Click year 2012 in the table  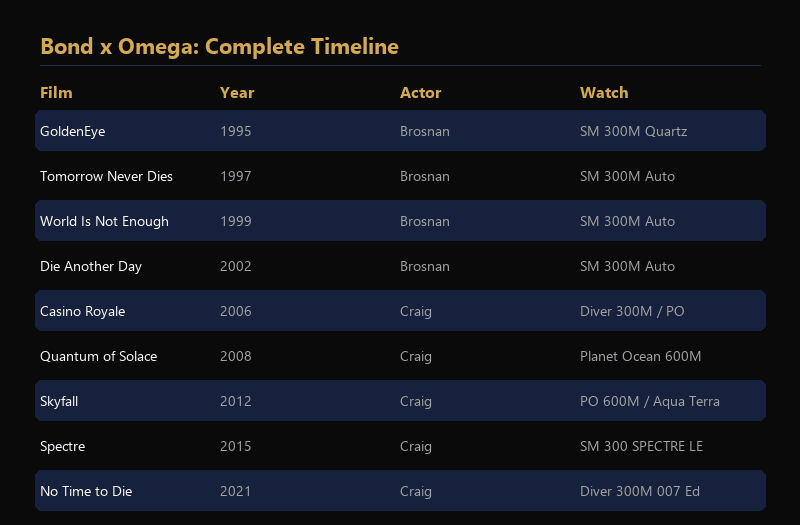click(x=236, y=402)
